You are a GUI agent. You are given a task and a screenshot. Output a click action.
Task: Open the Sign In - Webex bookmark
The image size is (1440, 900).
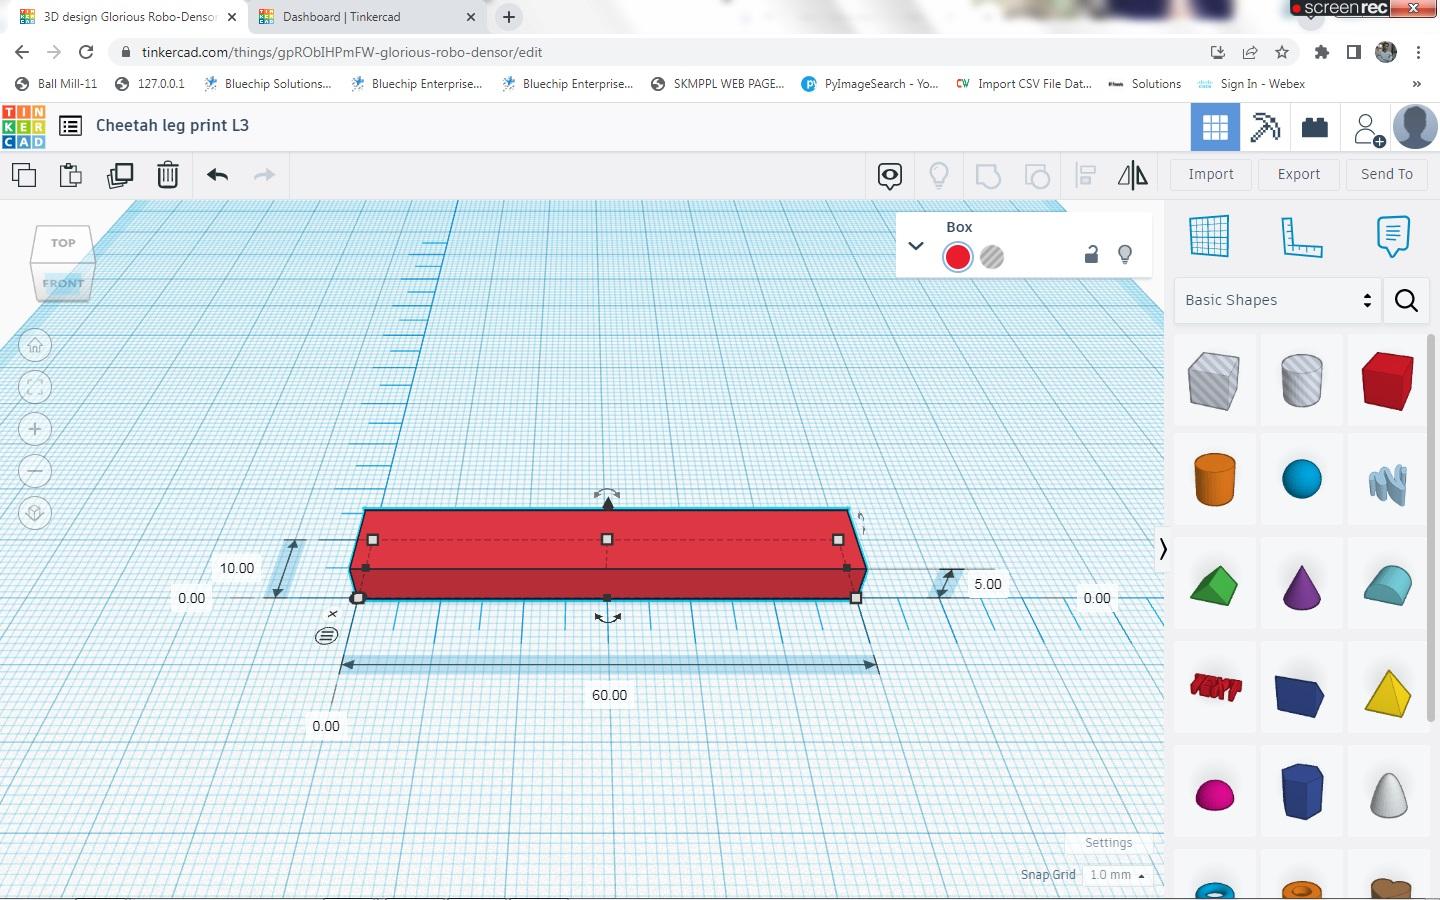(1251, 84)
